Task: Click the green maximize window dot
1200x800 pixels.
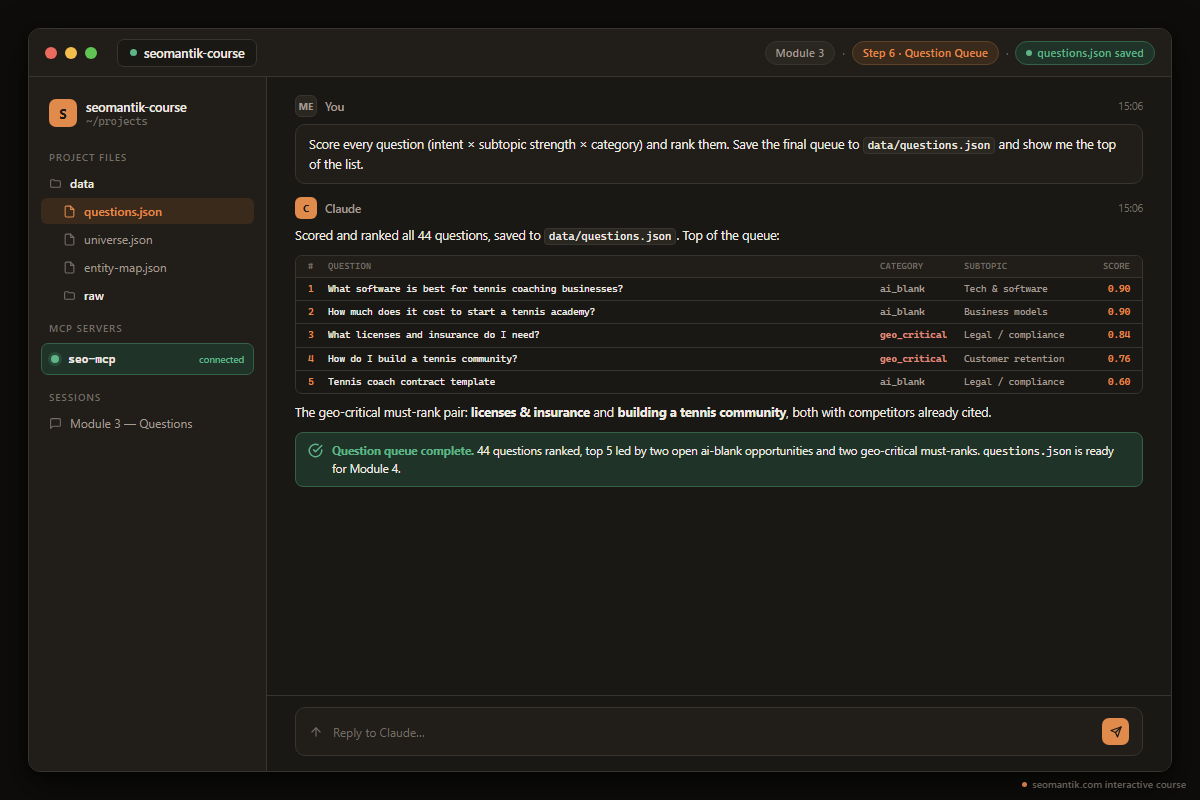Action: pyautogui.click(x=91, y=53)
